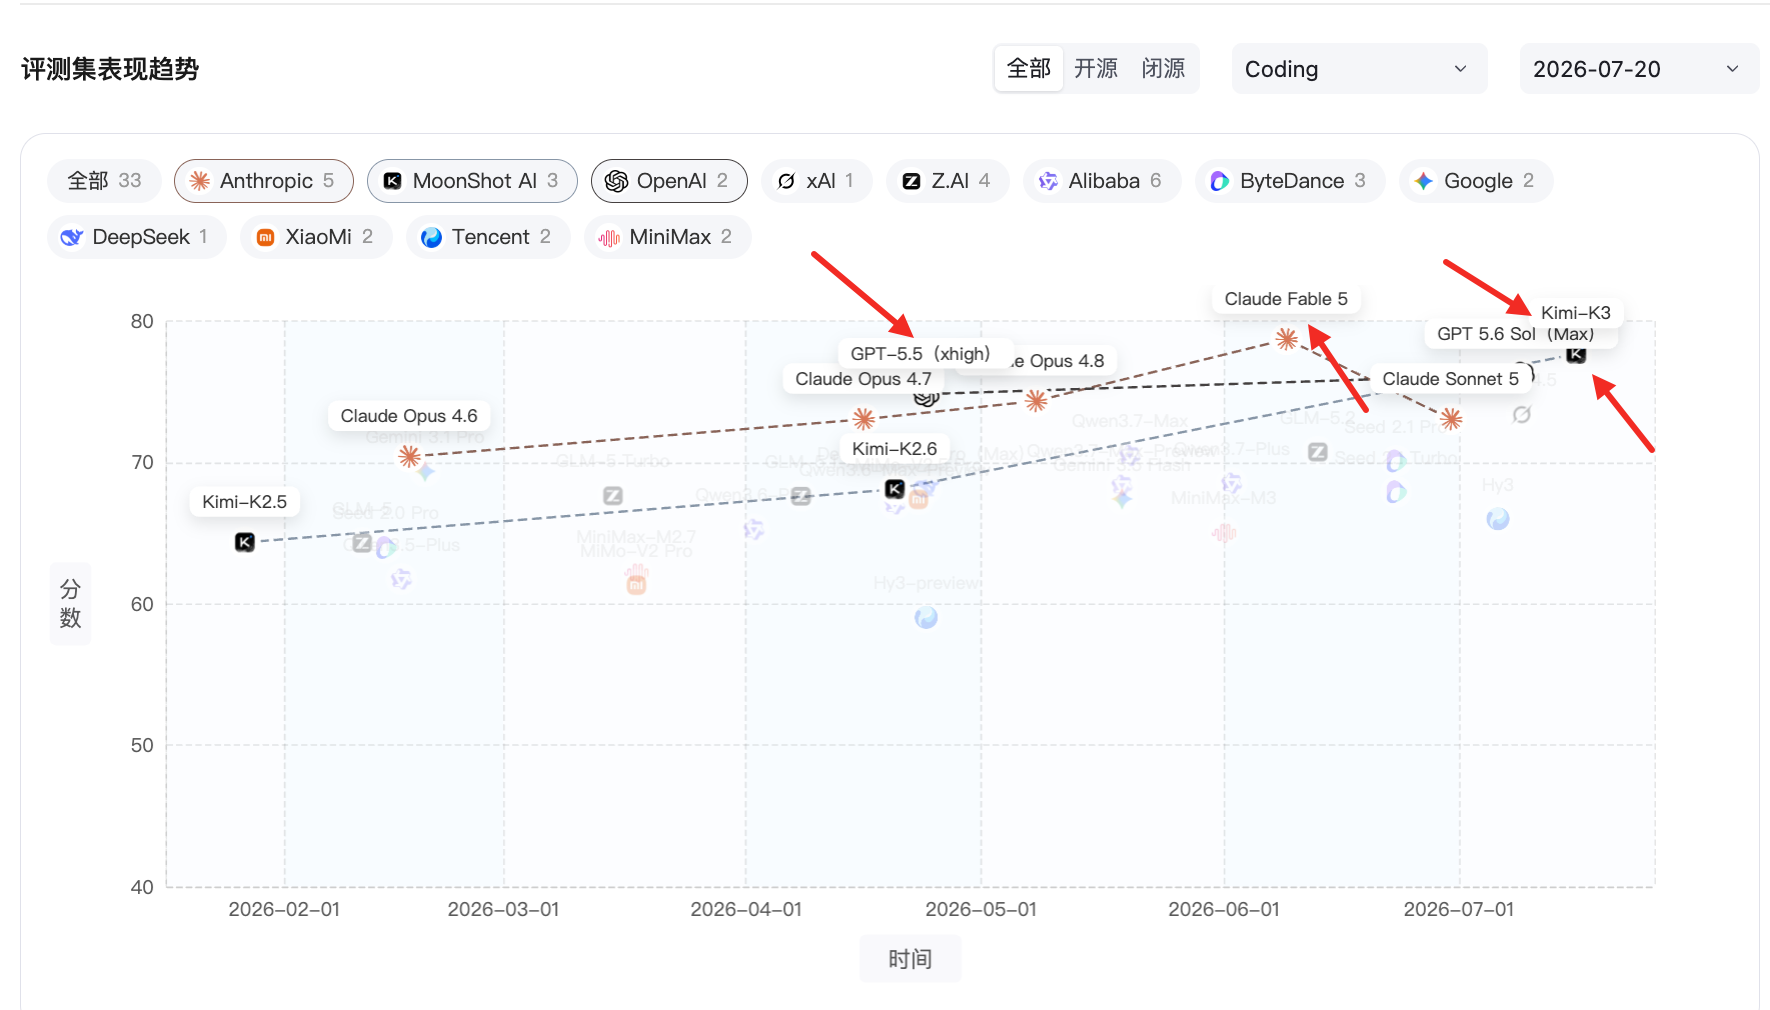Deselect the OpenAI vendor filter chip
This screenshot has height=1010, width=1770.
[x=669, y=181]
